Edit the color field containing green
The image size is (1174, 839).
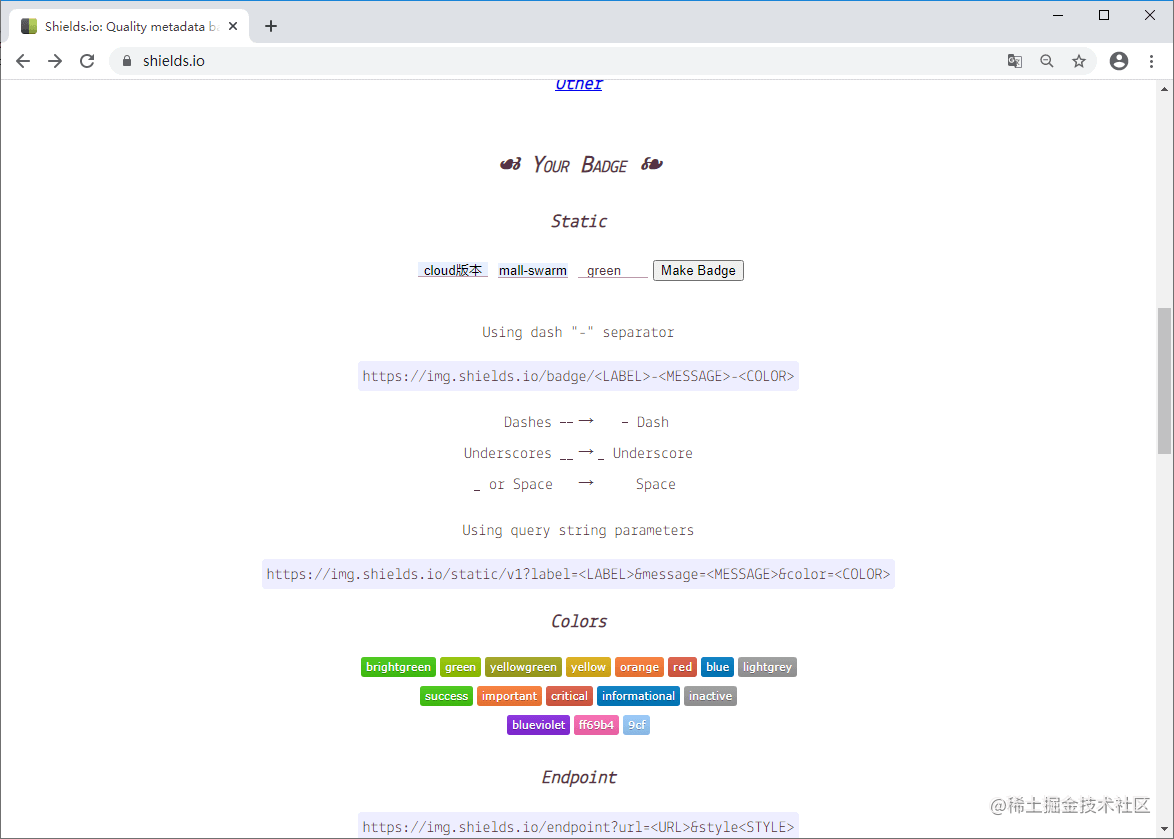(x=612, y=270)
